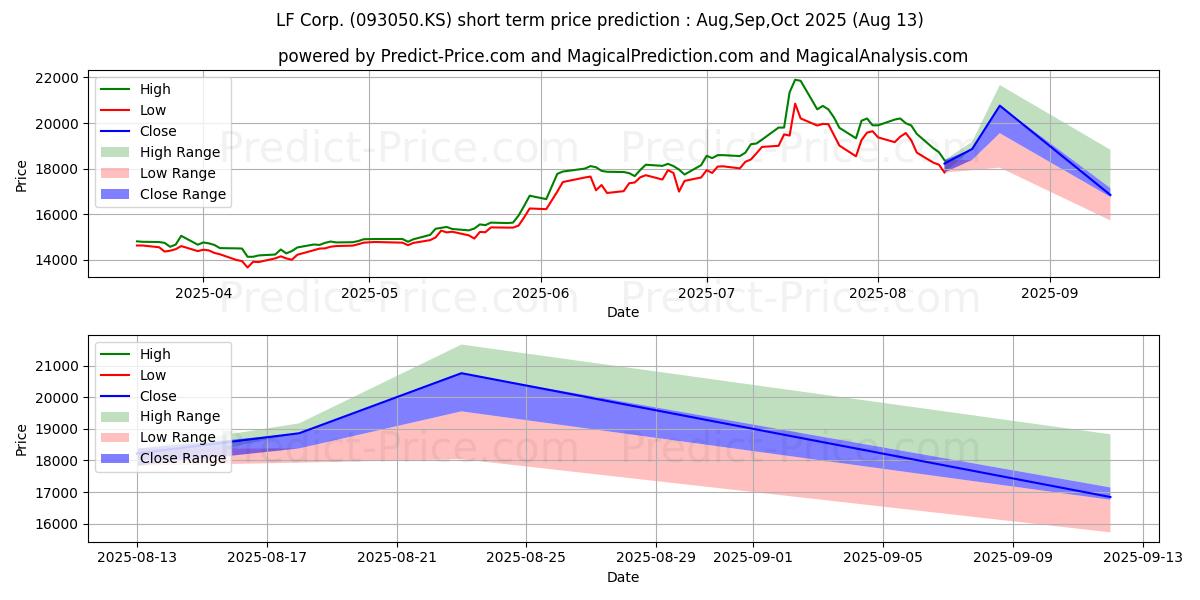Select the pink Low Range swatch in the upper legend
Screen dimensions: 1200x600
[117, 173]
